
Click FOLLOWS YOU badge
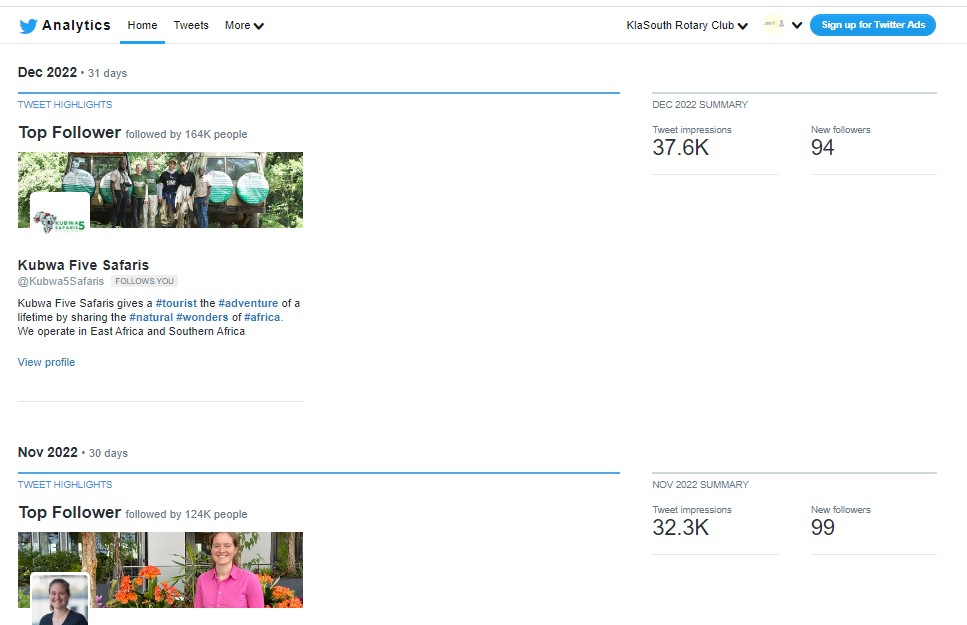click(x=144, y=281)
